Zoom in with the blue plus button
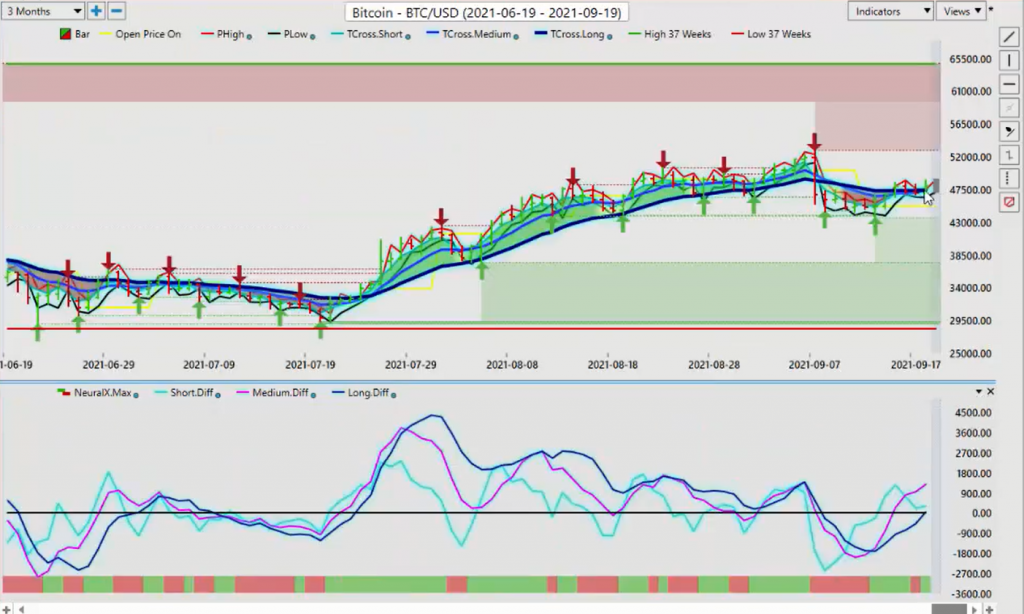This screenshot has height=614, width=1024. 96,11
